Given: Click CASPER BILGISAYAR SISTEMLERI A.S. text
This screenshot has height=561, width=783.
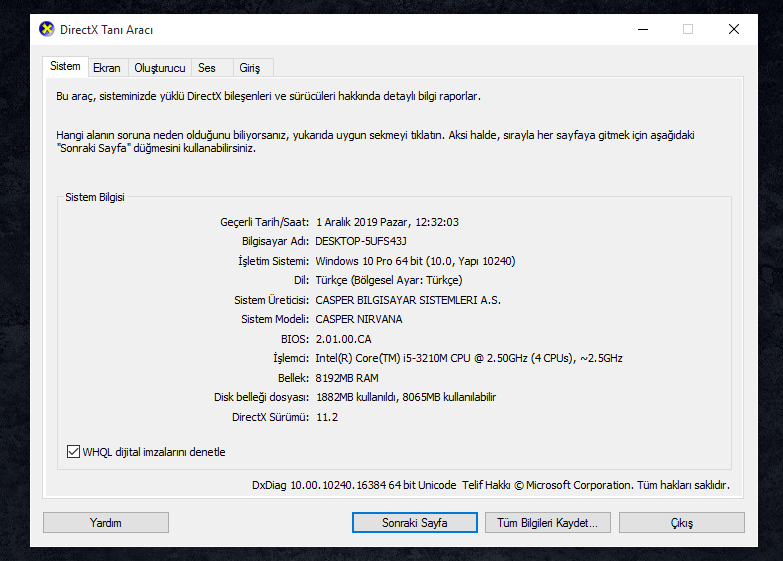Looking at the screenshot, I should tap(408, 300).
